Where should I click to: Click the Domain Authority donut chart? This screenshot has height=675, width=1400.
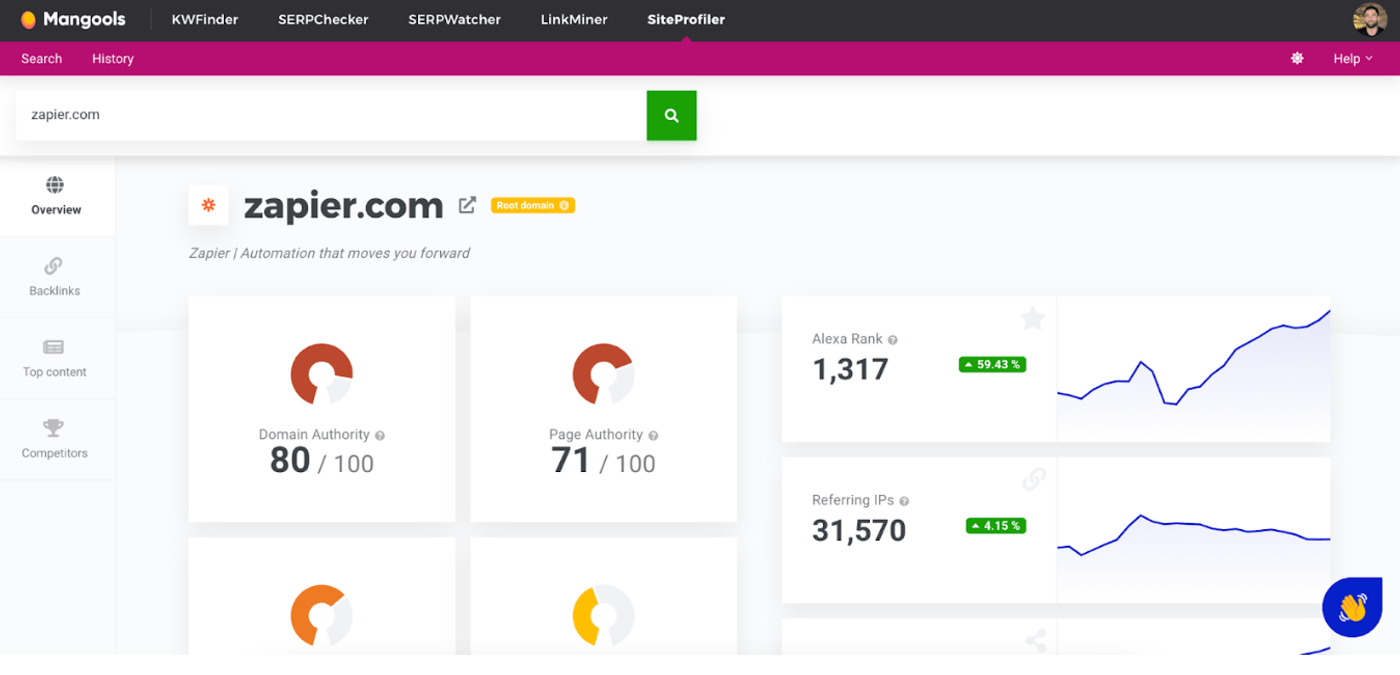tap(322, 374)
